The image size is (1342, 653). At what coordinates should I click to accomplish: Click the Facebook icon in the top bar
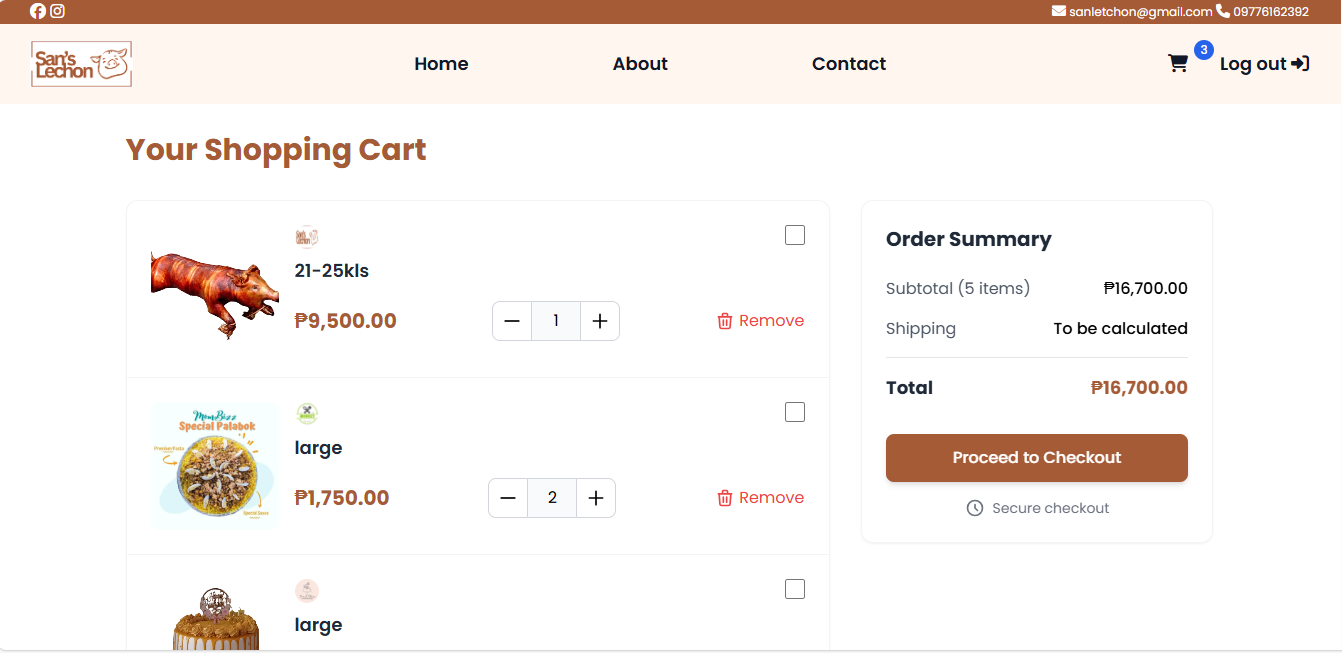click(x=37, y=11)
